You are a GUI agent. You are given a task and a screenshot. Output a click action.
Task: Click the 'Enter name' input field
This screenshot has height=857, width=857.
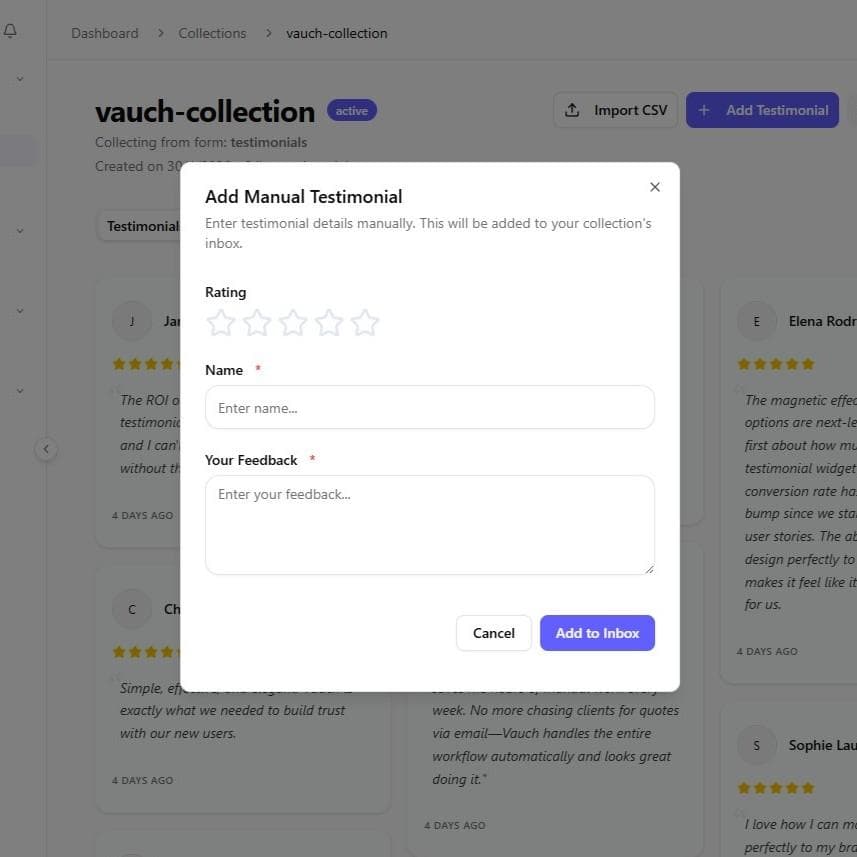[x=429, y=407]
